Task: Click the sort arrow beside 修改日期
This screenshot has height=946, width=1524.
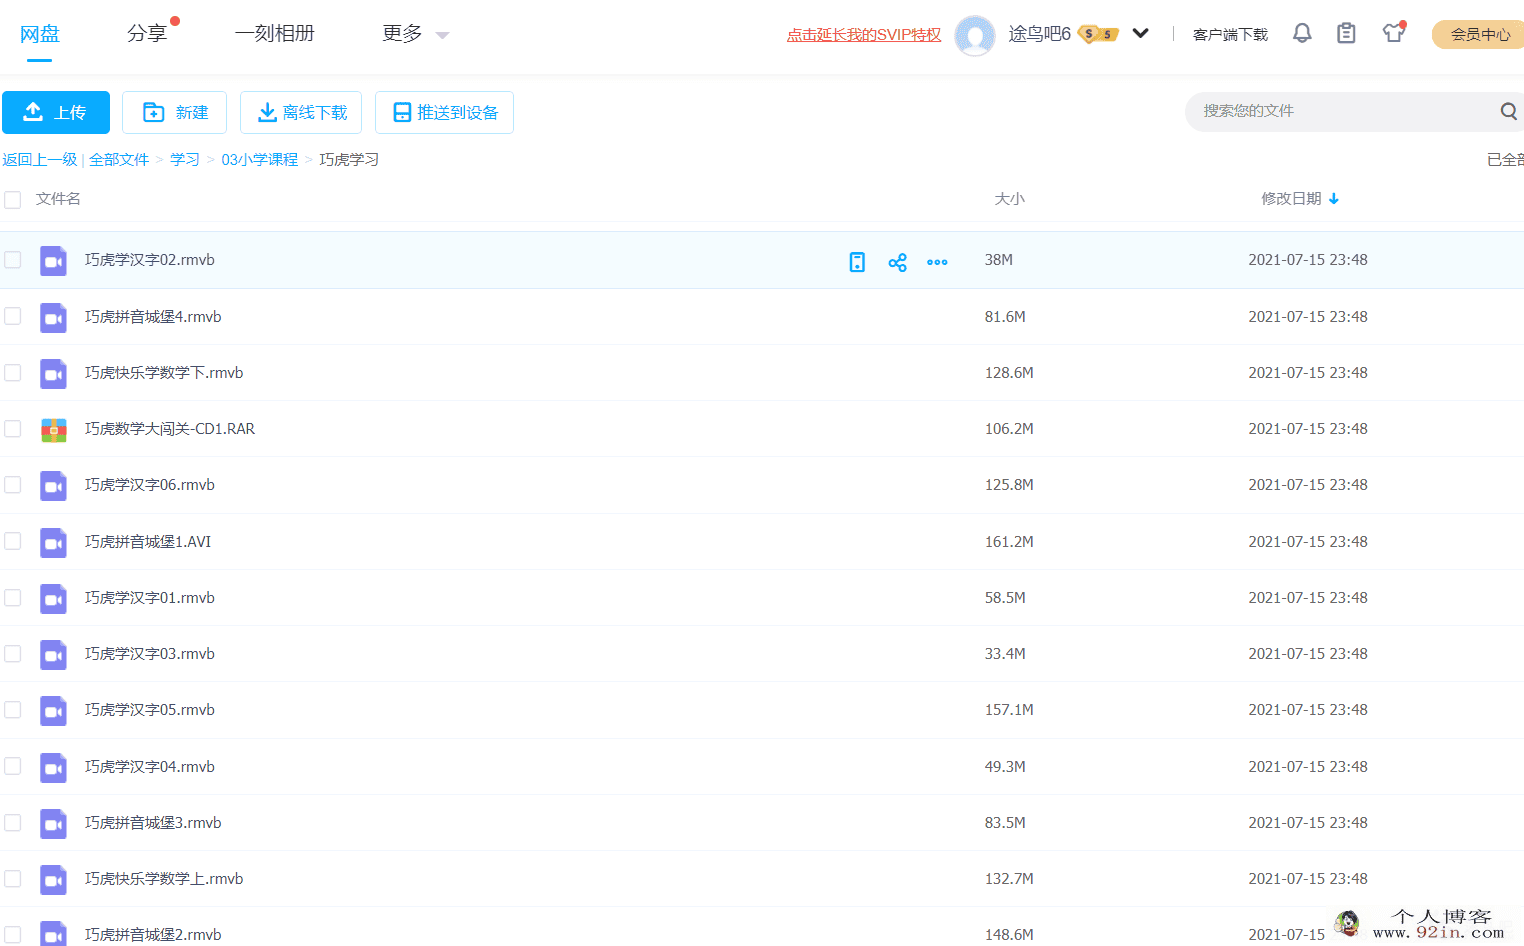Action: coord(1334,199)
